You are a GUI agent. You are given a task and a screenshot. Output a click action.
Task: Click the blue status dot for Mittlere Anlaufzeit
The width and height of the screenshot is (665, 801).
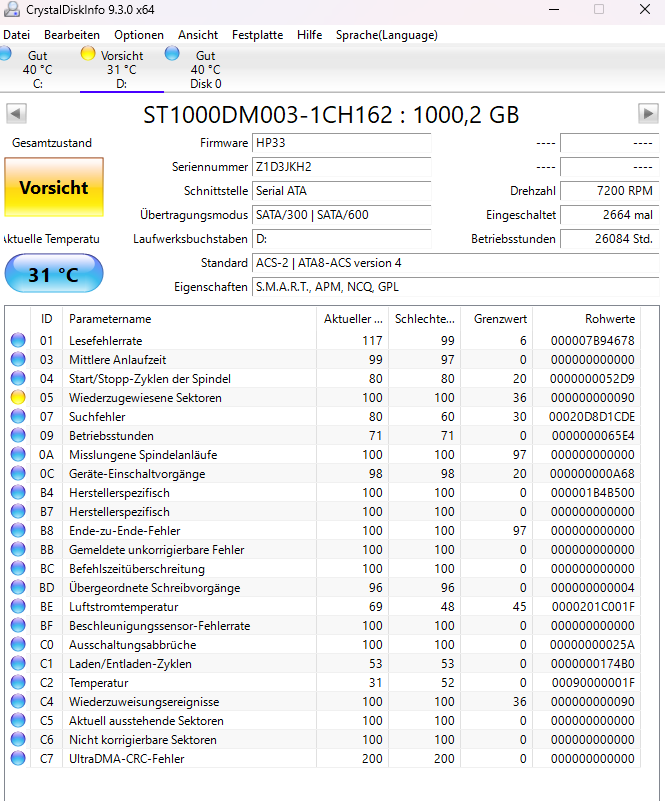(18, 359)
